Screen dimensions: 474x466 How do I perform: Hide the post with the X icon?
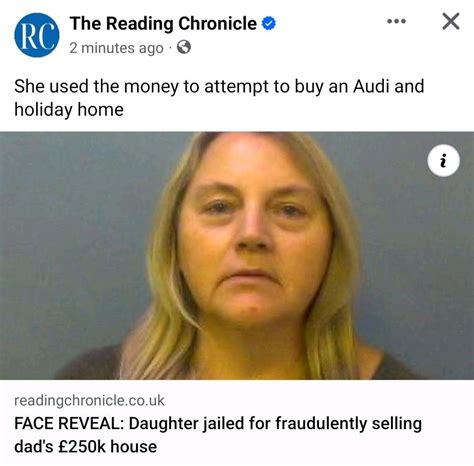click(x=451, y=21)
